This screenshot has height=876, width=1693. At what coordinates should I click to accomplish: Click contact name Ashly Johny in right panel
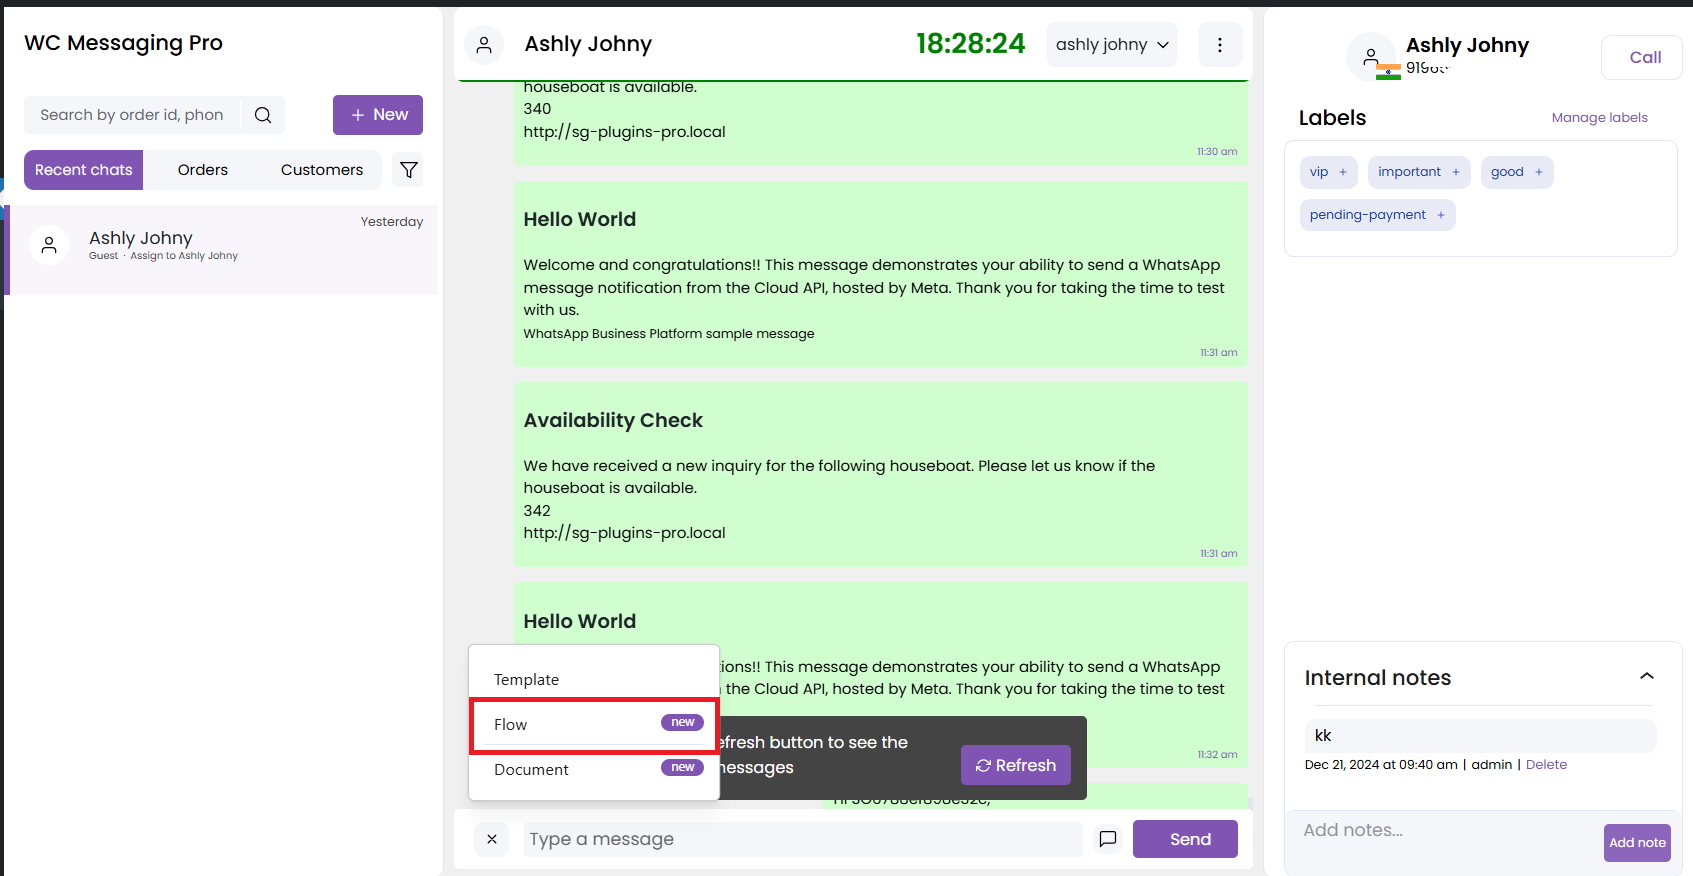[1467, 45]
